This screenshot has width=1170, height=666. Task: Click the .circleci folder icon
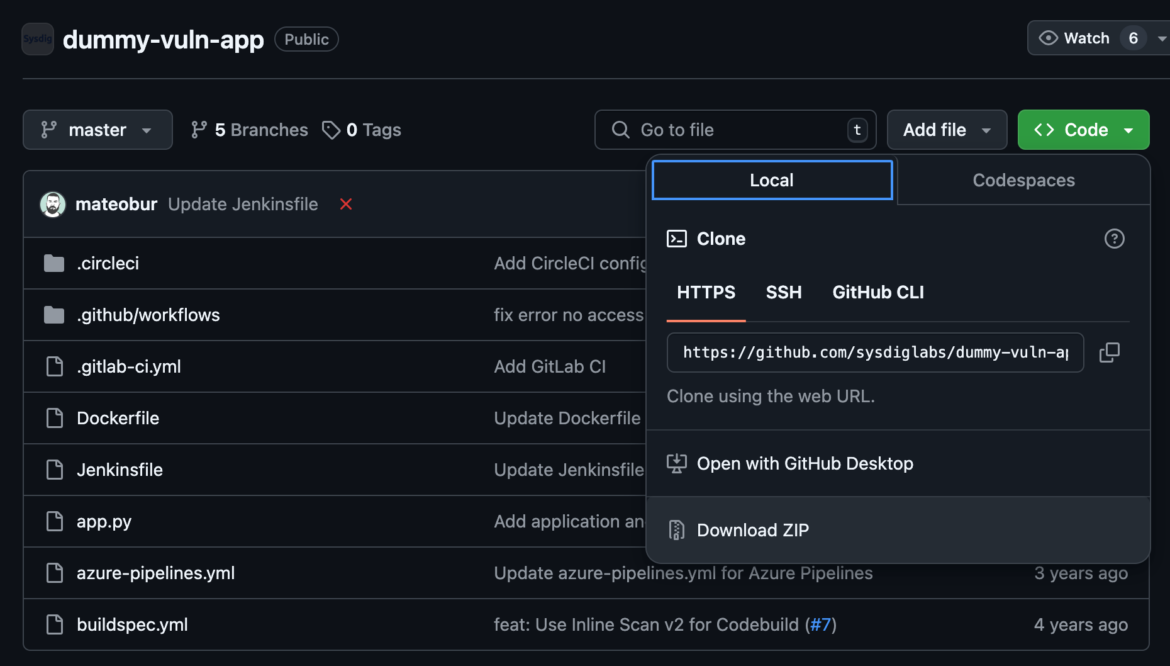(54, 263)
